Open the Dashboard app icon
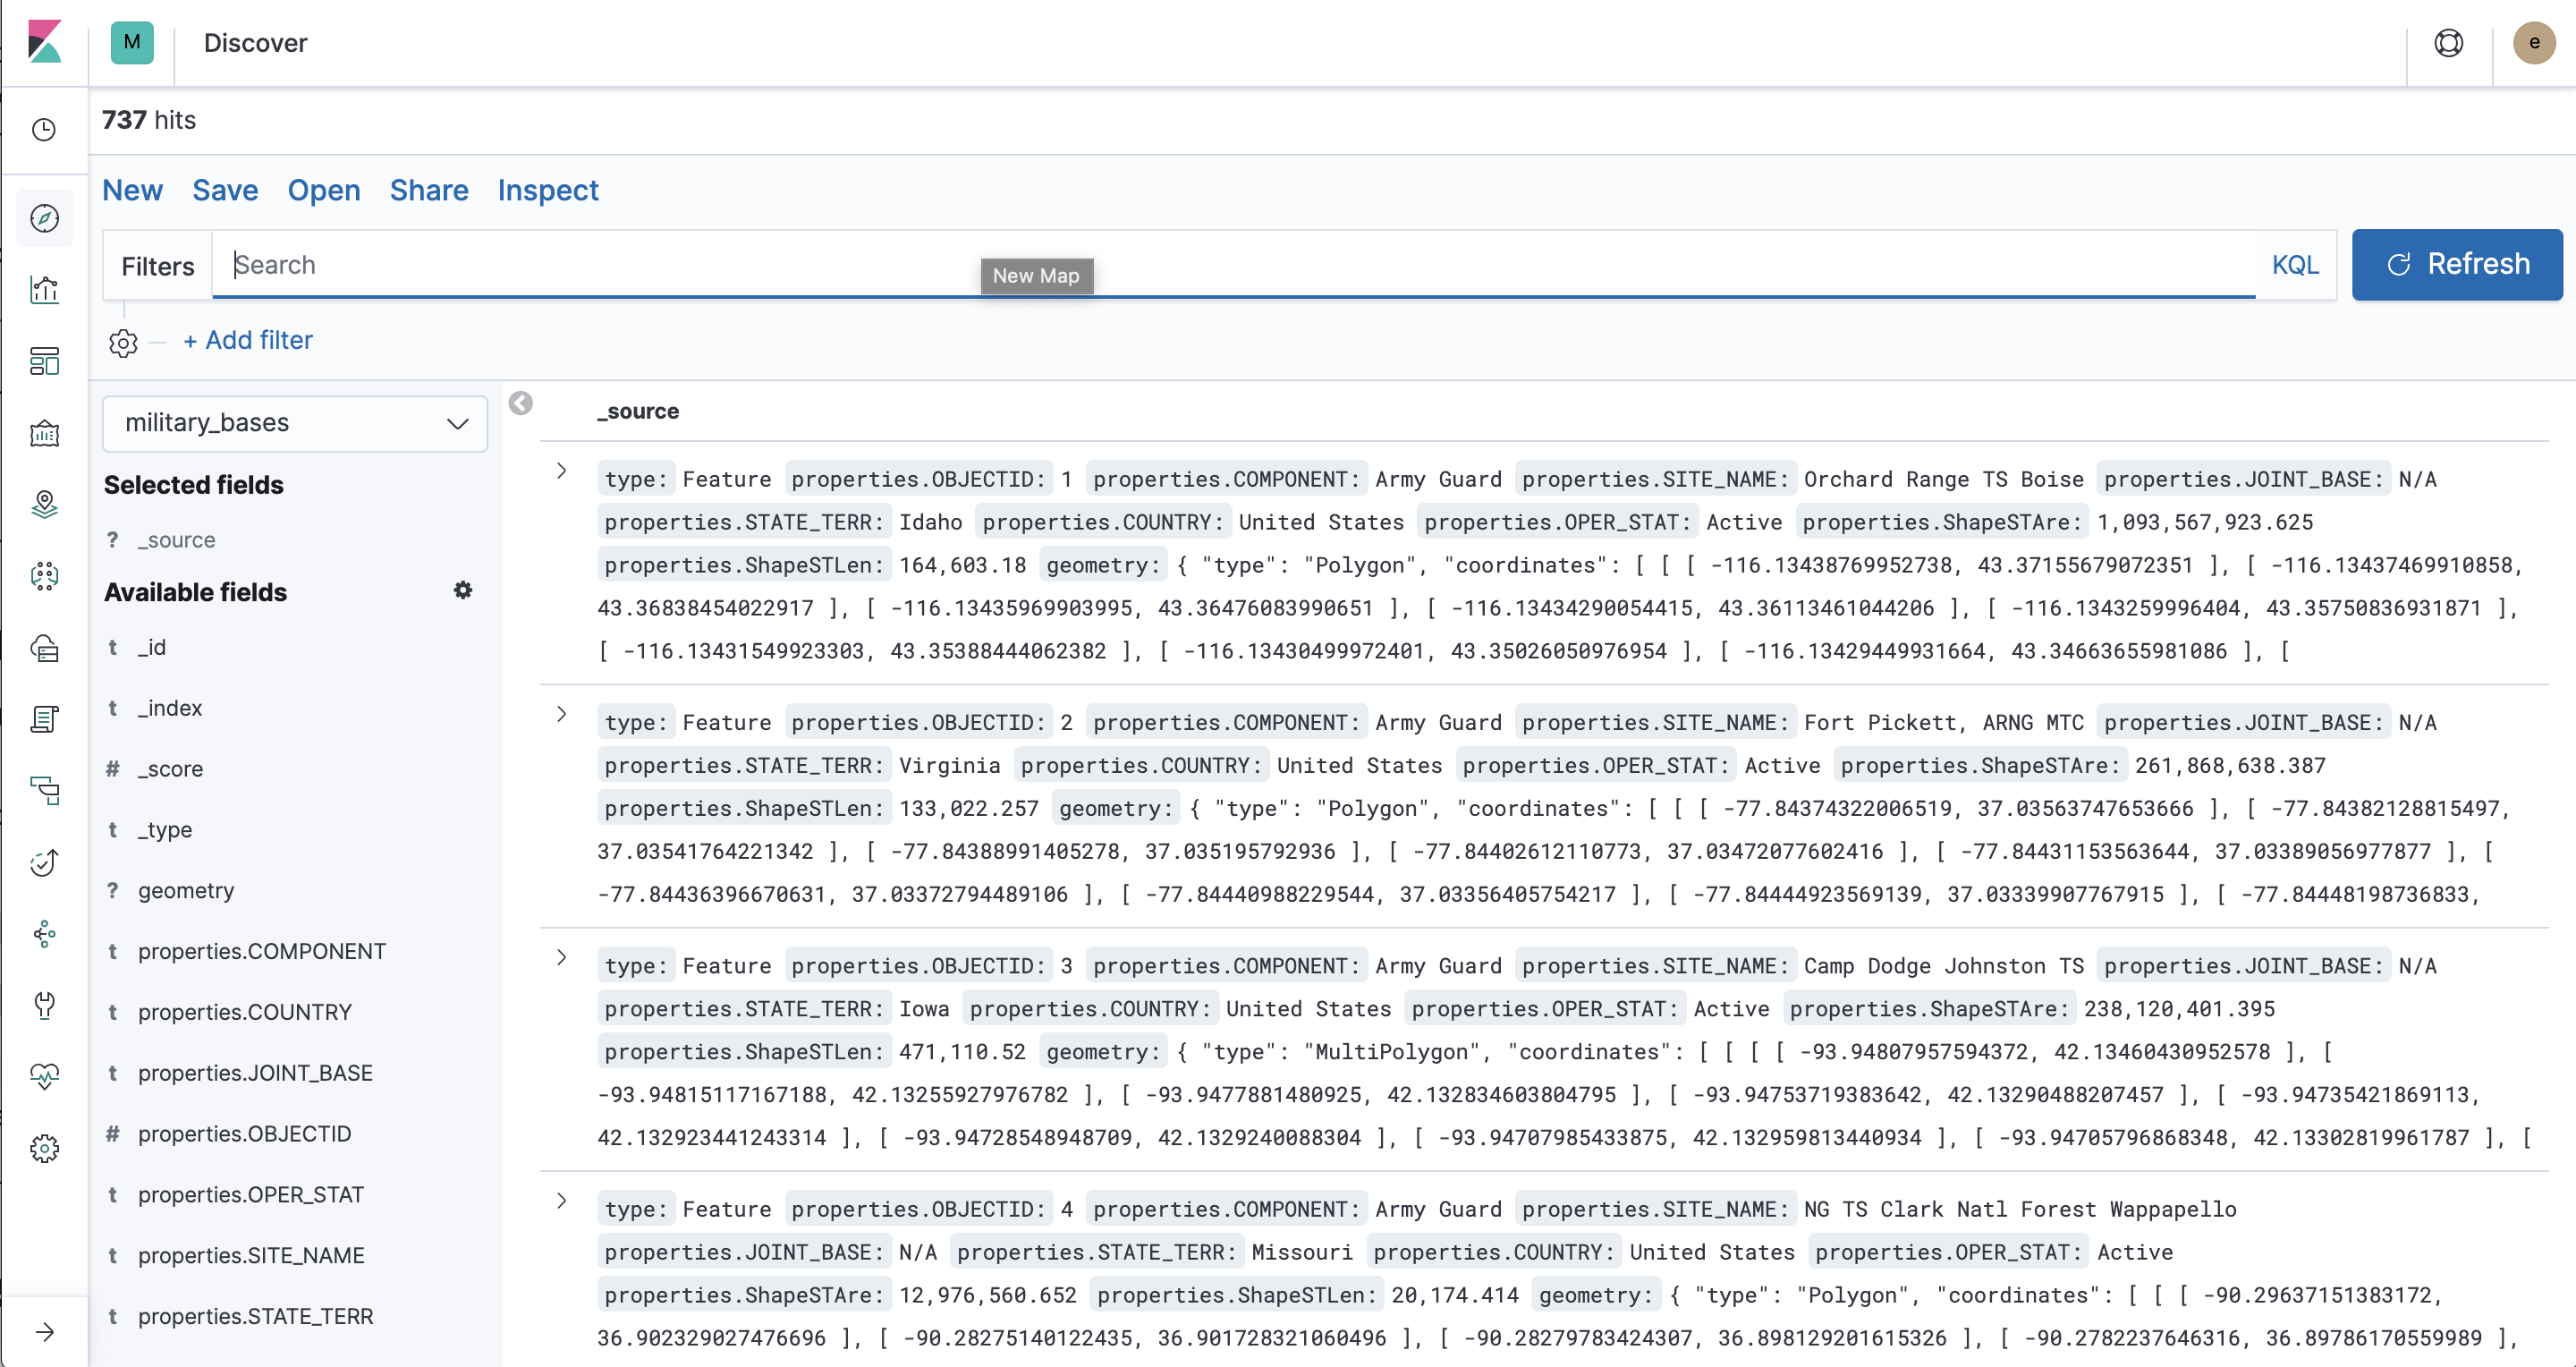The width and height of the screenshot is (2576, 1367). (44, 361)
